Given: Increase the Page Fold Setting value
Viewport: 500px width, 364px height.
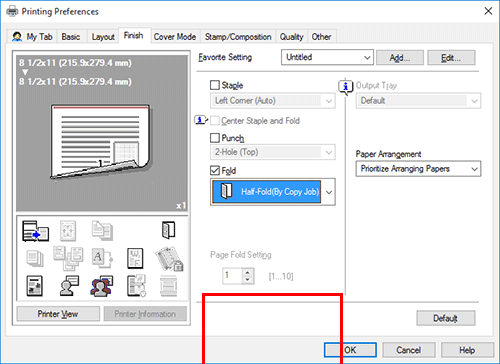Looking at the screenshot, I should pyautogui.click(x=248, y=272).
